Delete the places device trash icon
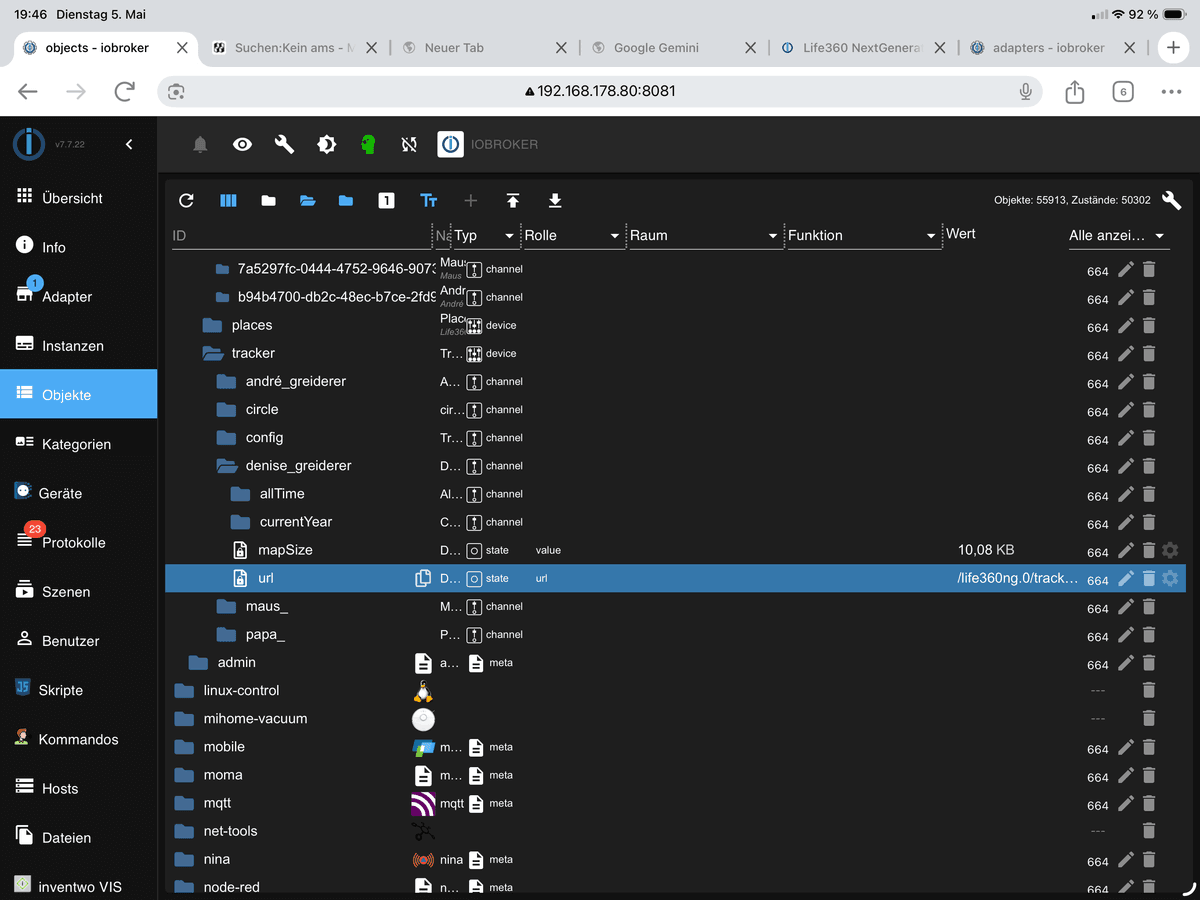 [x=1149, y=325]
